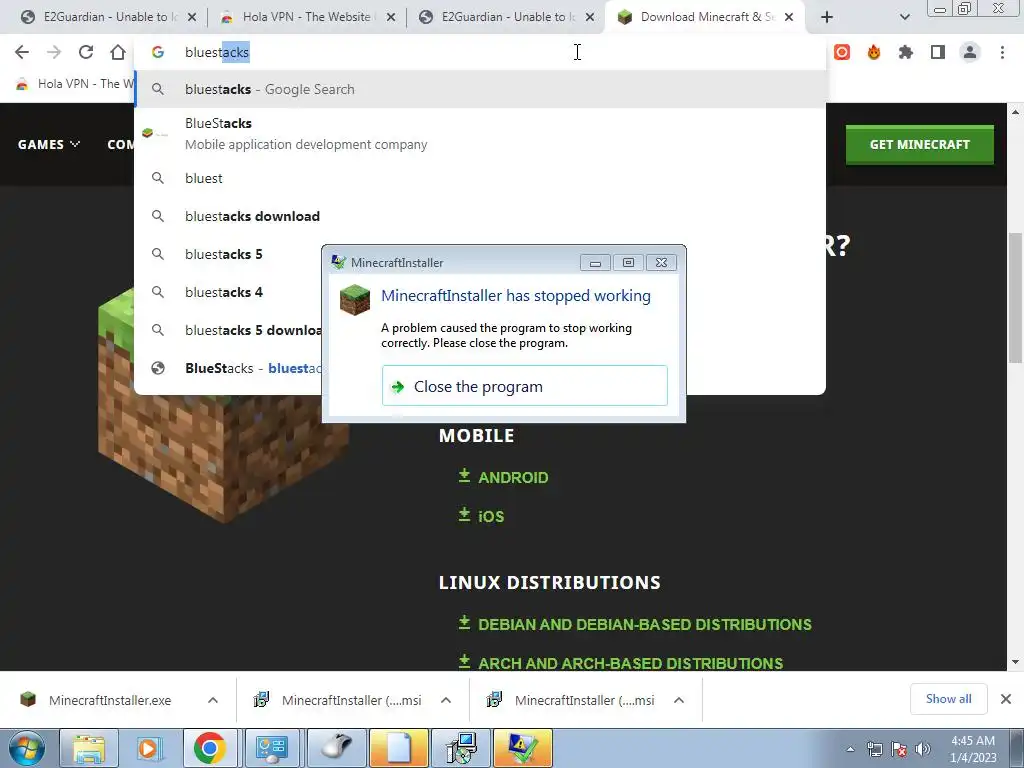The height and width of the screenshot is (768, 1024).
Task: Close the Hola VPN tab
Action: click(391, 17)
